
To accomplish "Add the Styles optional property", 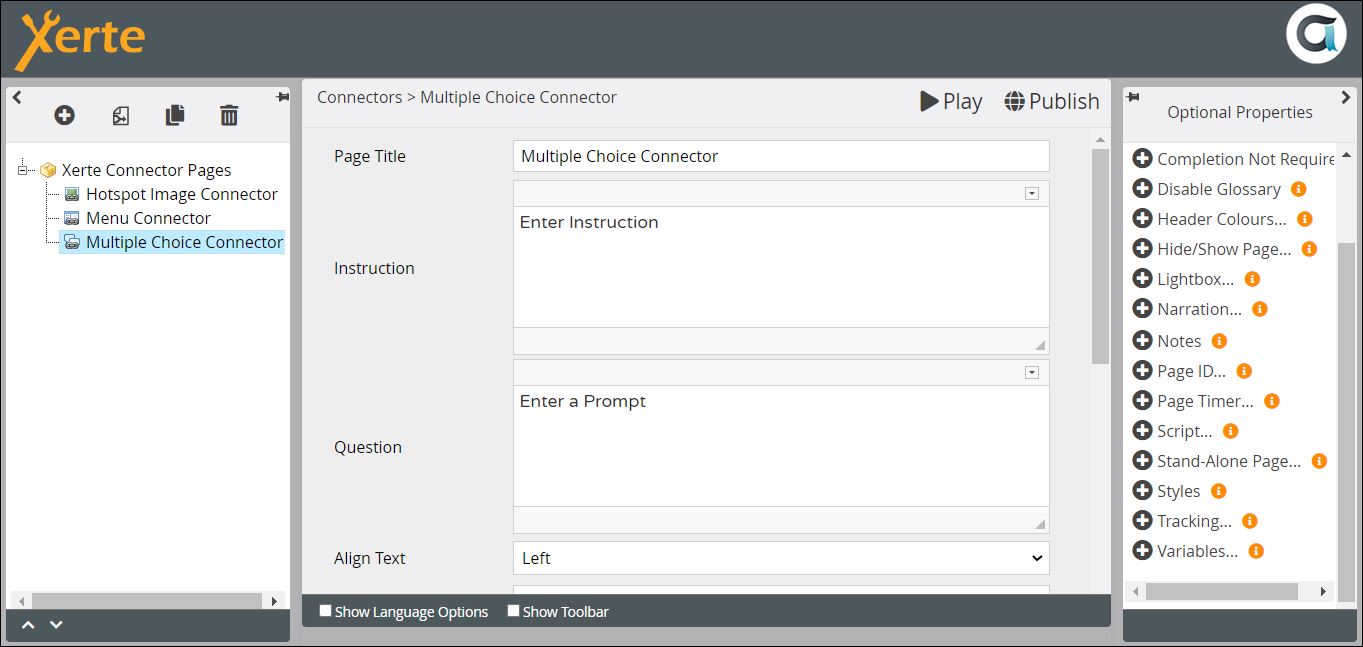I will pos(1142,490).
